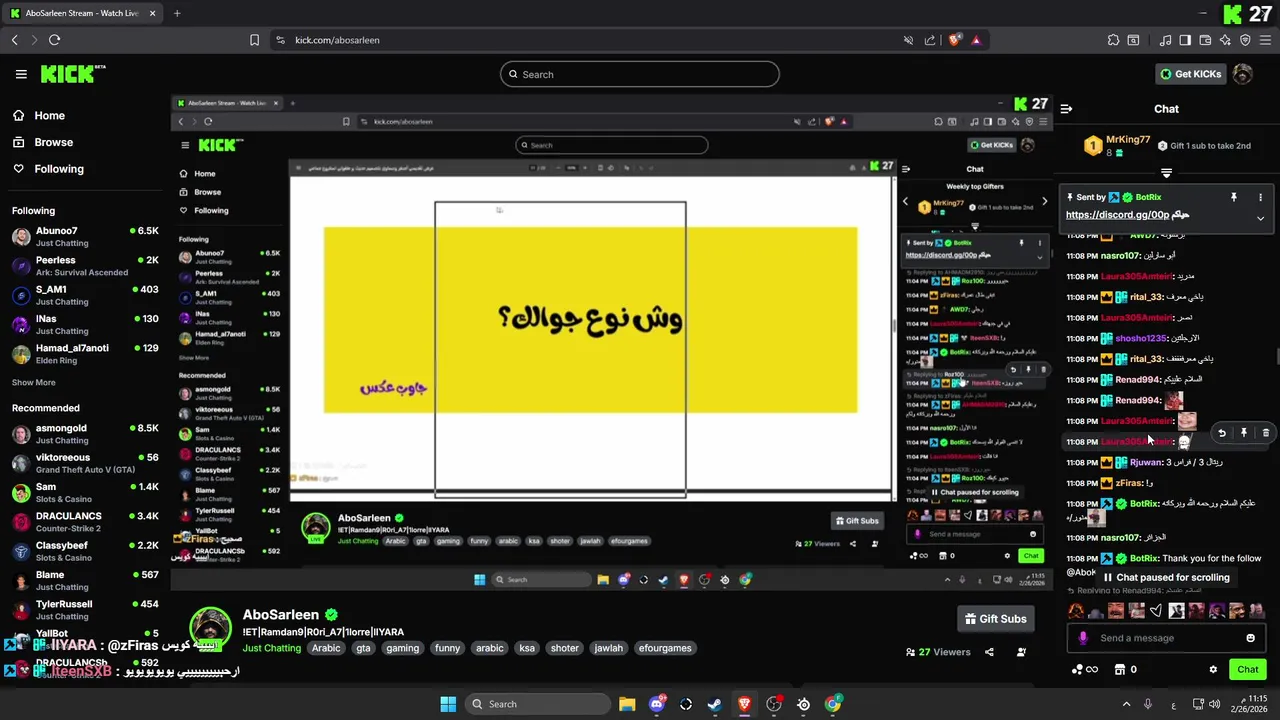
Task: Select the jawlah stream tag
Action: click(608, 648)
